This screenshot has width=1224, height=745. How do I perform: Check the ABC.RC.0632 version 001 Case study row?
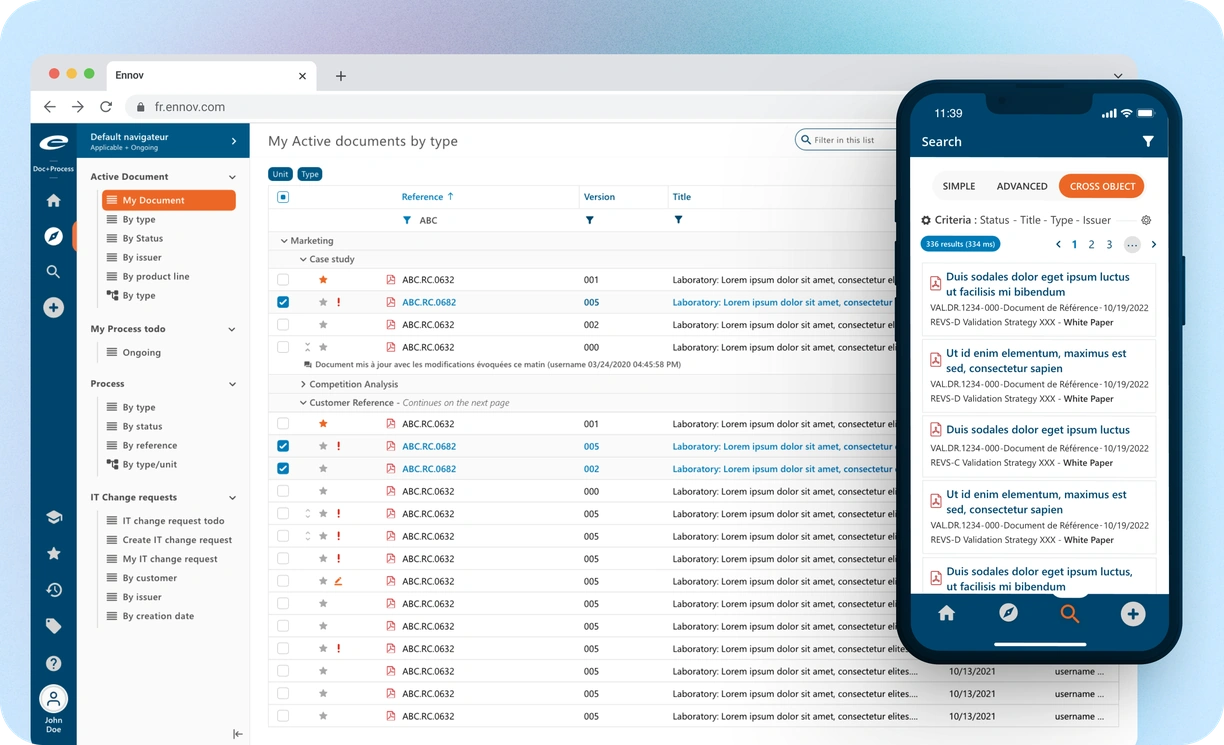[283, 280]
